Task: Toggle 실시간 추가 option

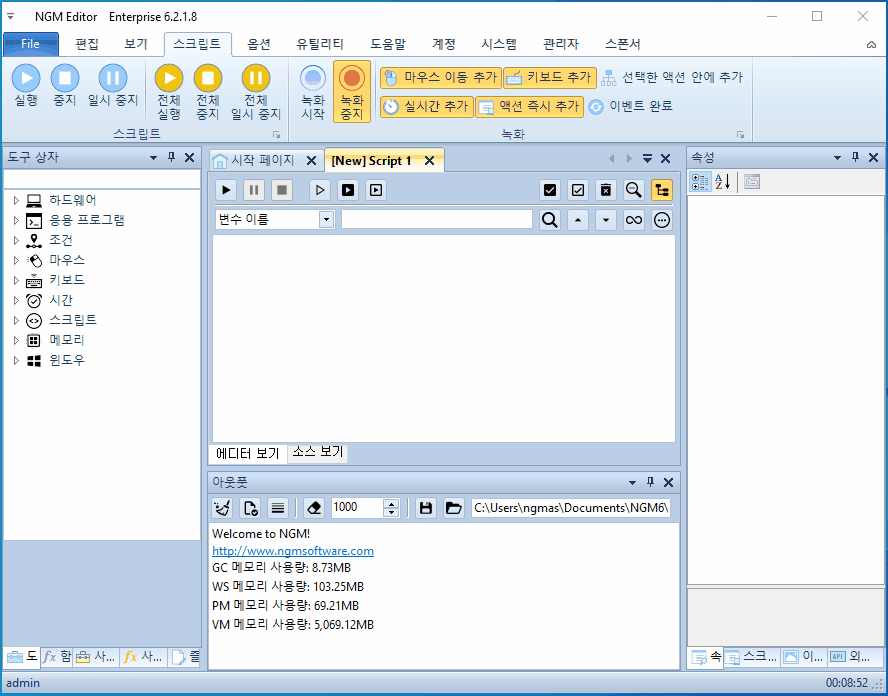Action: pyautogui.click(x=426, y=106)
